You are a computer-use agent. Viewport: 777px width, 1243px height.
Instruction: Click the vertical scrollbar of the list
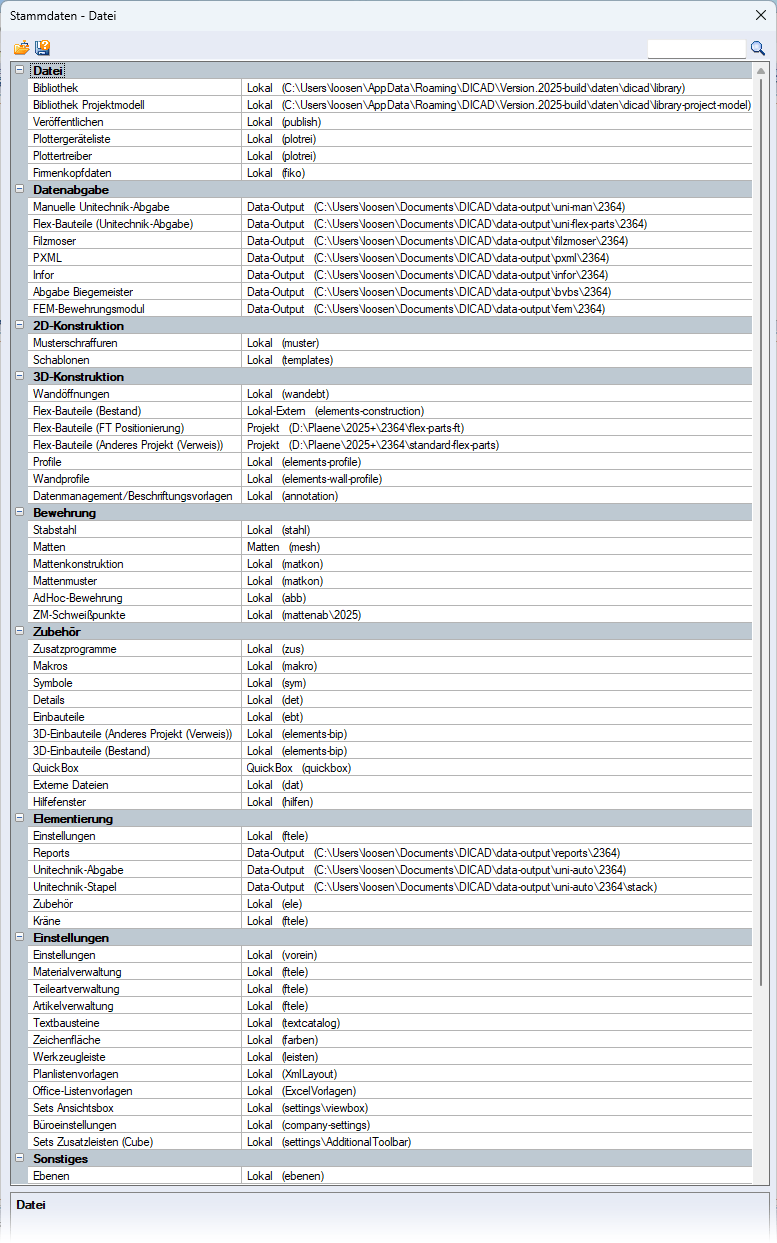tap(761, 530)
